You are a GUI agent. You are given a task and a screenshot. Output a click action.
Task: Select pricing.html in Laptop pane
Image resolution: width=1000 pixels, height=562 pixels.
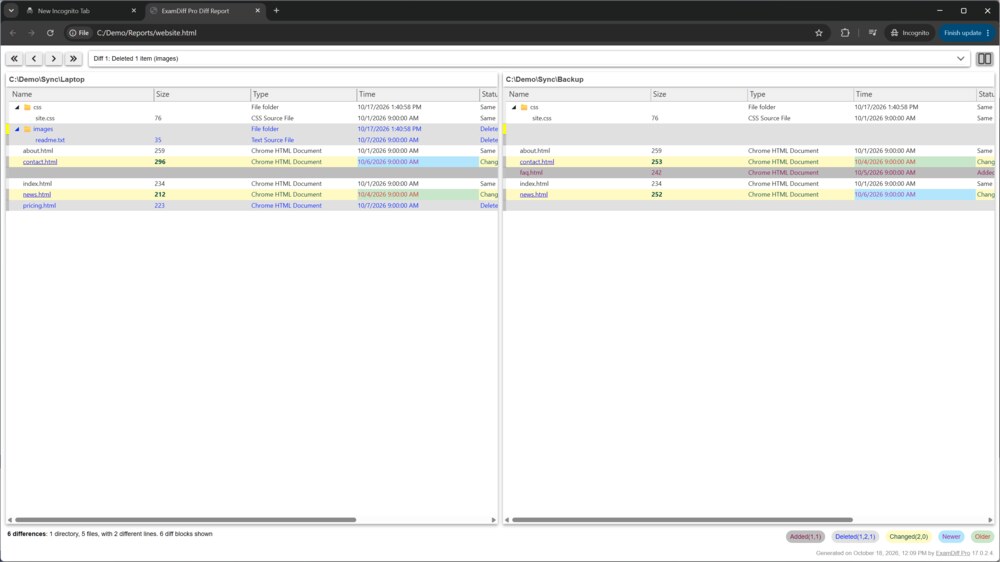point(39,205)
